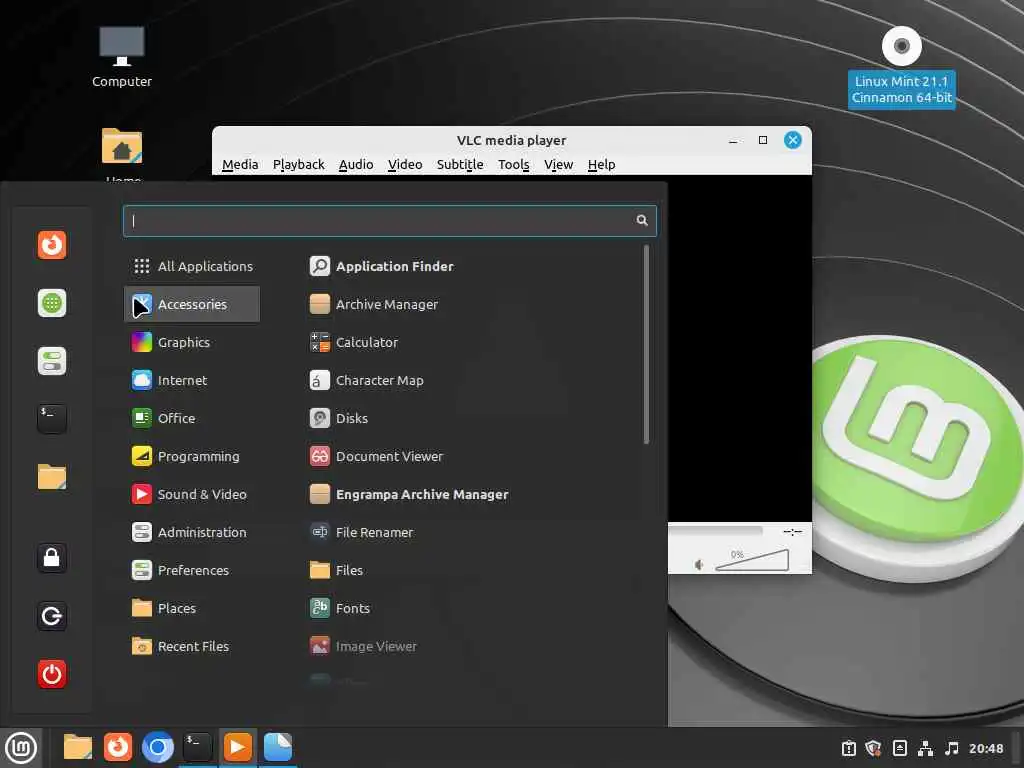The height and width of the screenshot is (768, 1024).
Task: Select the Sound & Video category
Action: click(x=192, y=494)
